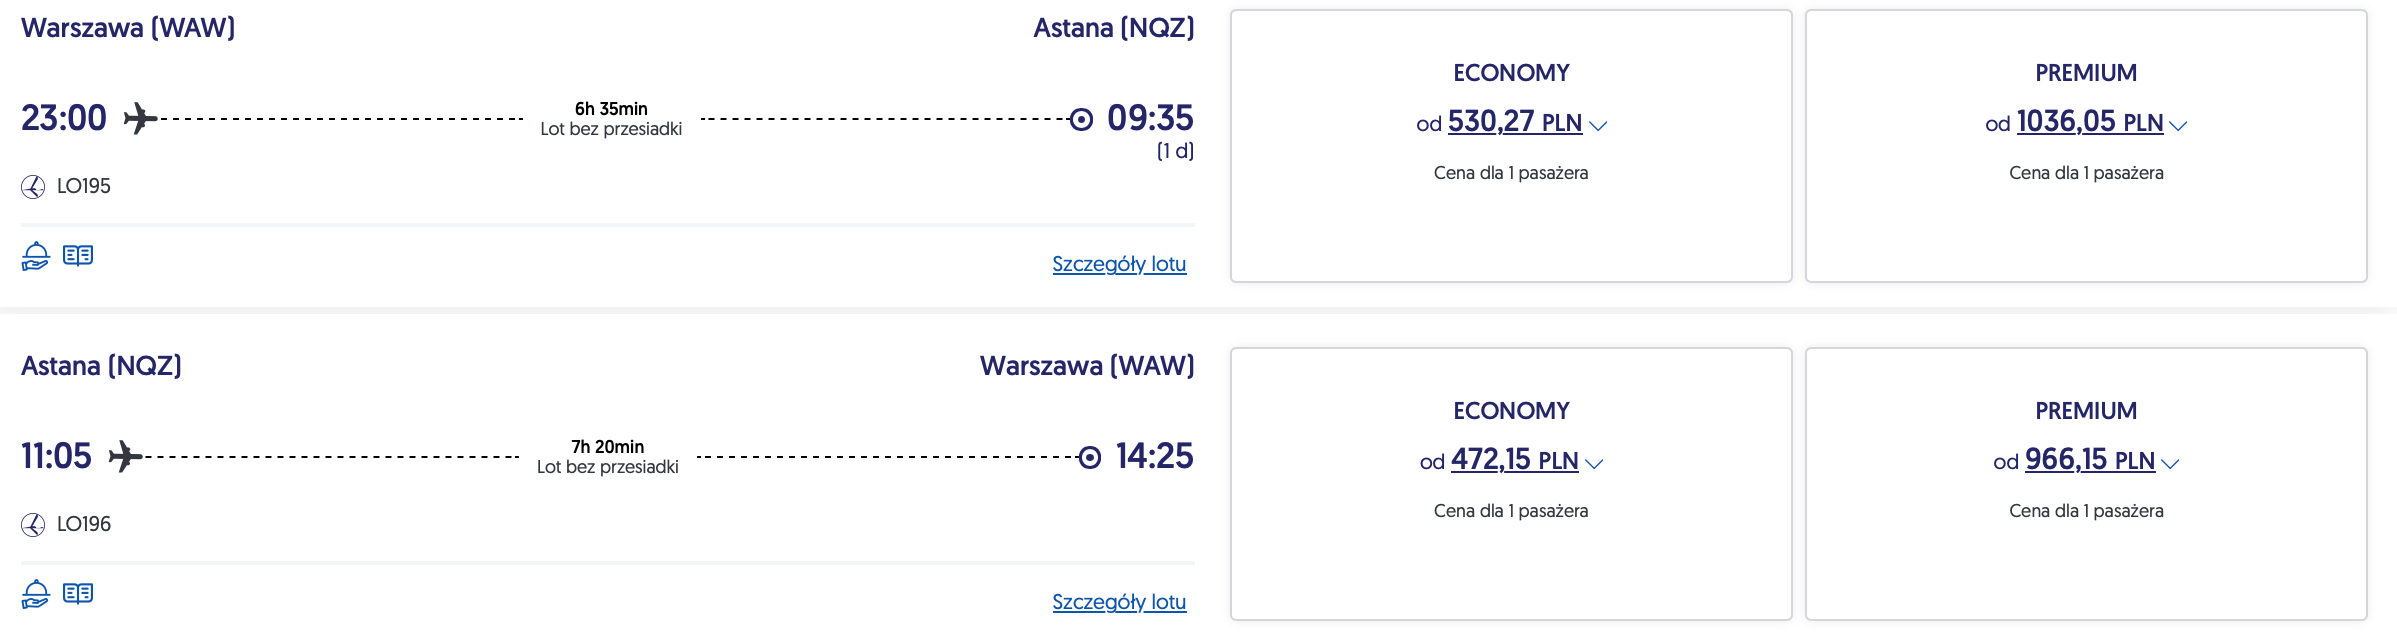This screenshot has height=642, width=2397.
Task: Click arrival marker icon next to 14:25
Action: tap(1090, 458)
